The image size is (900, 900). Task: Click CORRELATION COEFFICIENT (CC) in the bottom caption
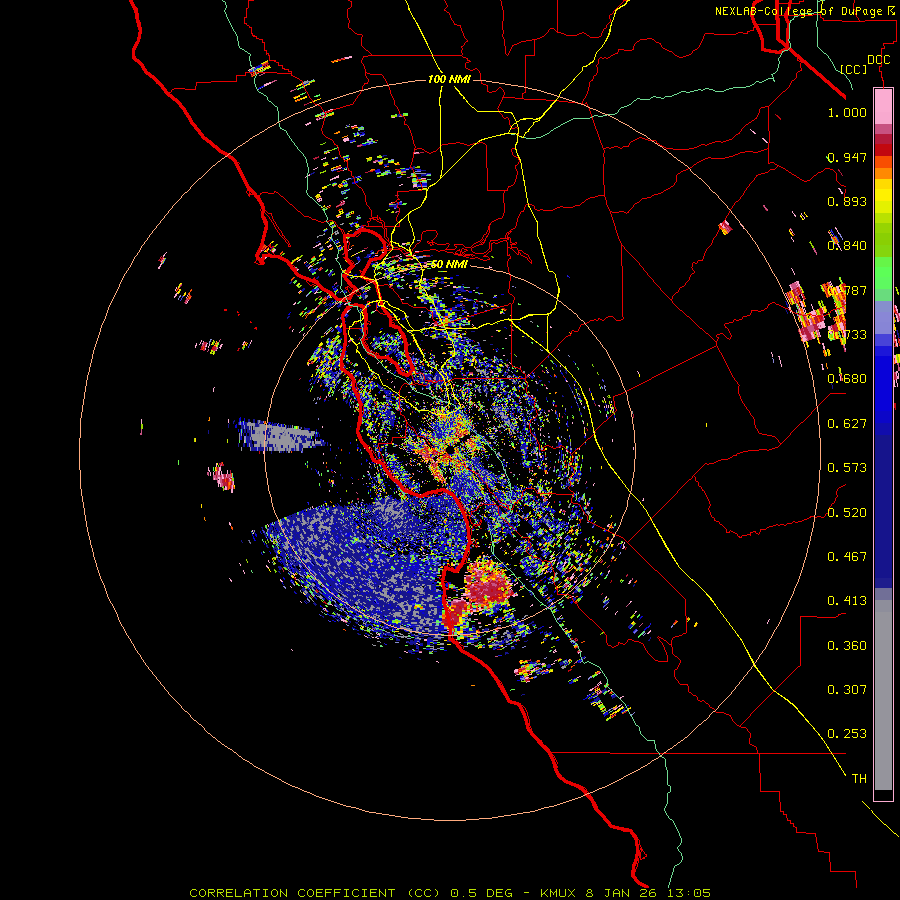click(317, 893)
